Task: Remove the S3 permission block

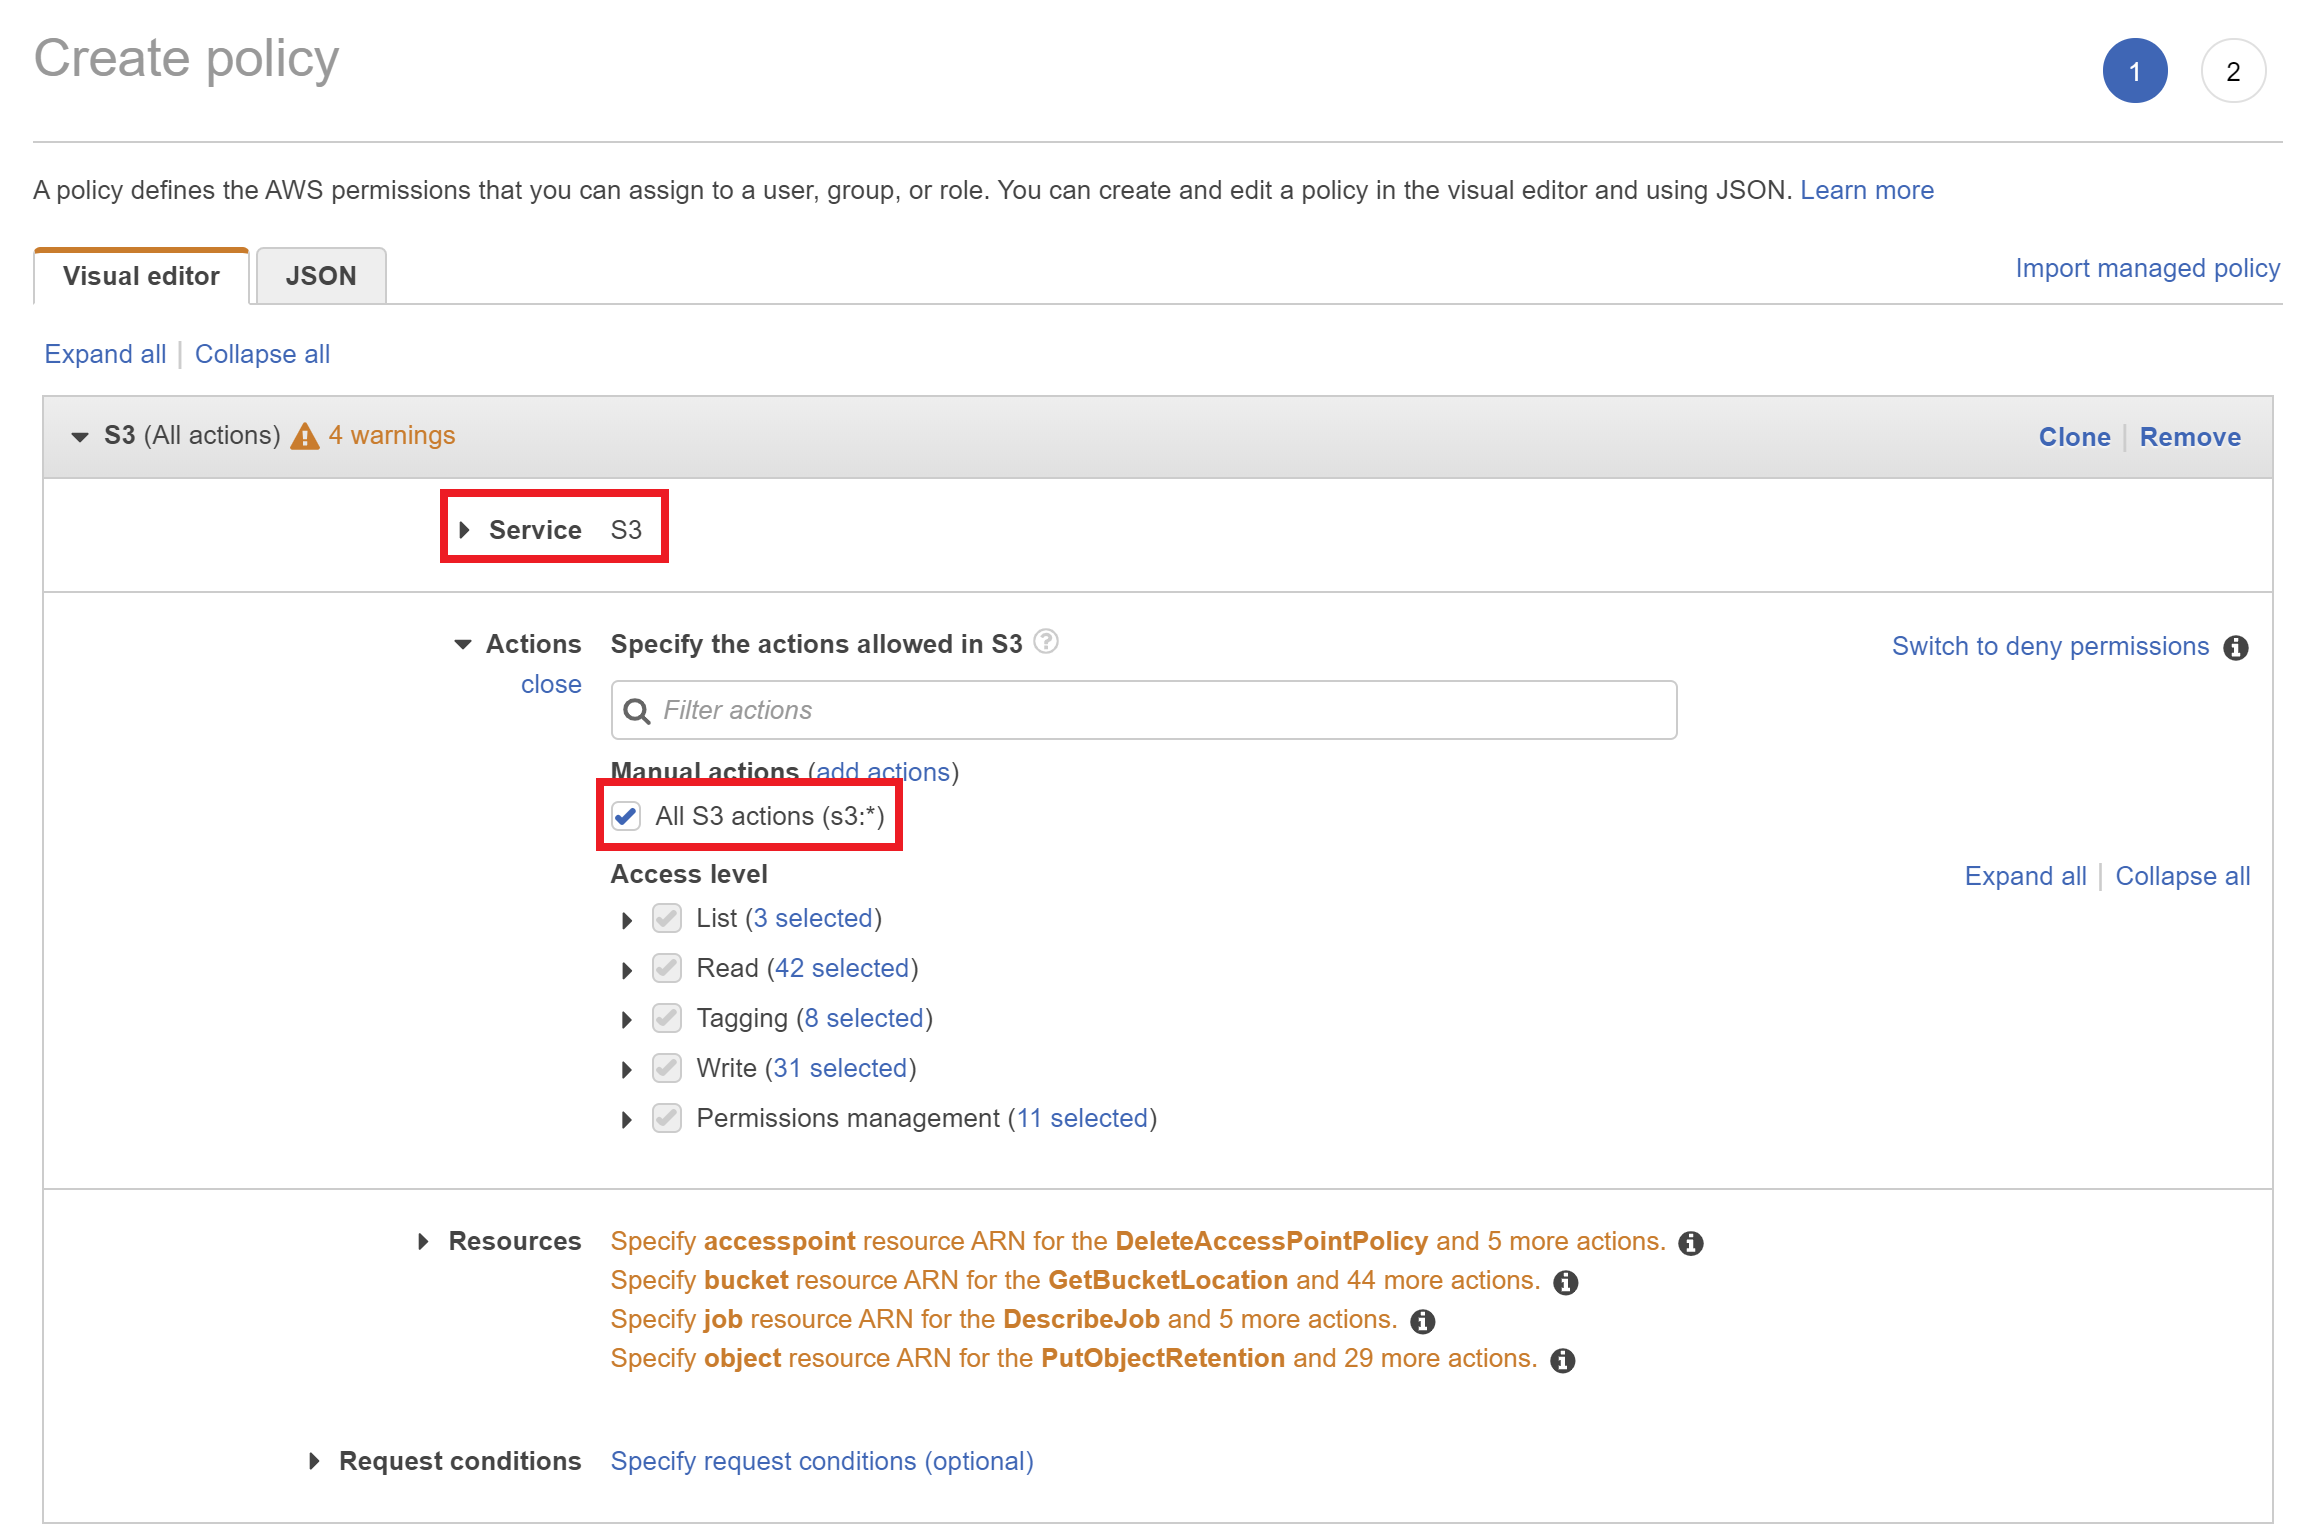Action: [2190, 437]
